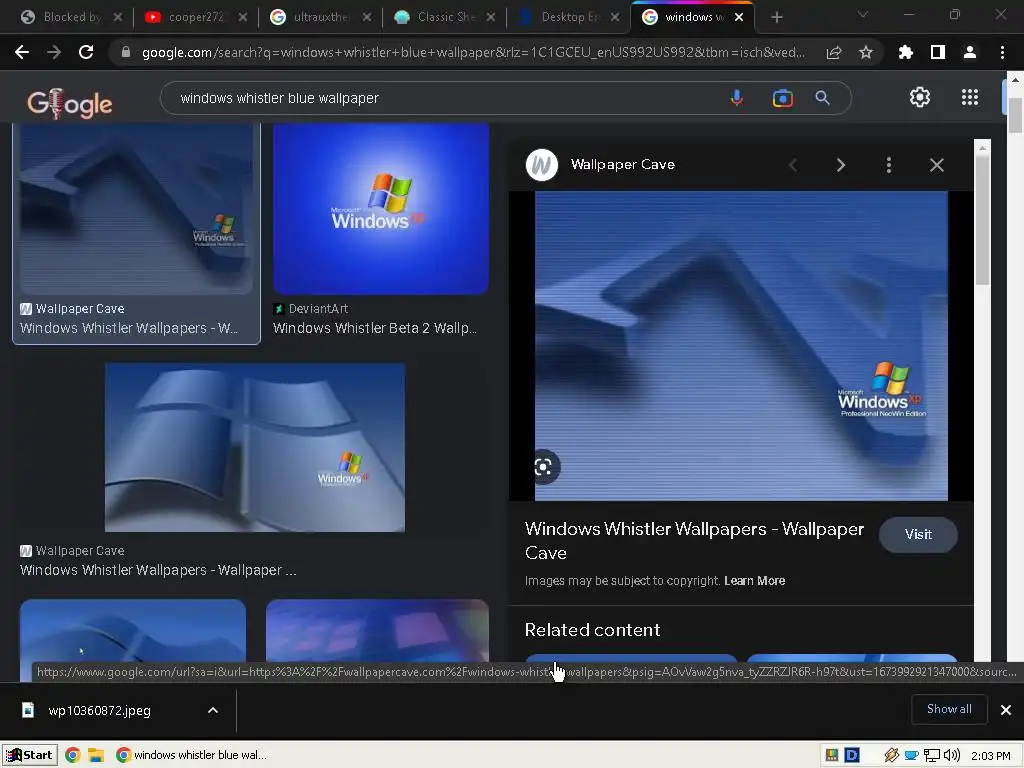Bookmark this page with the star icon
This screenshot has width=1024, height=768.
866,52
